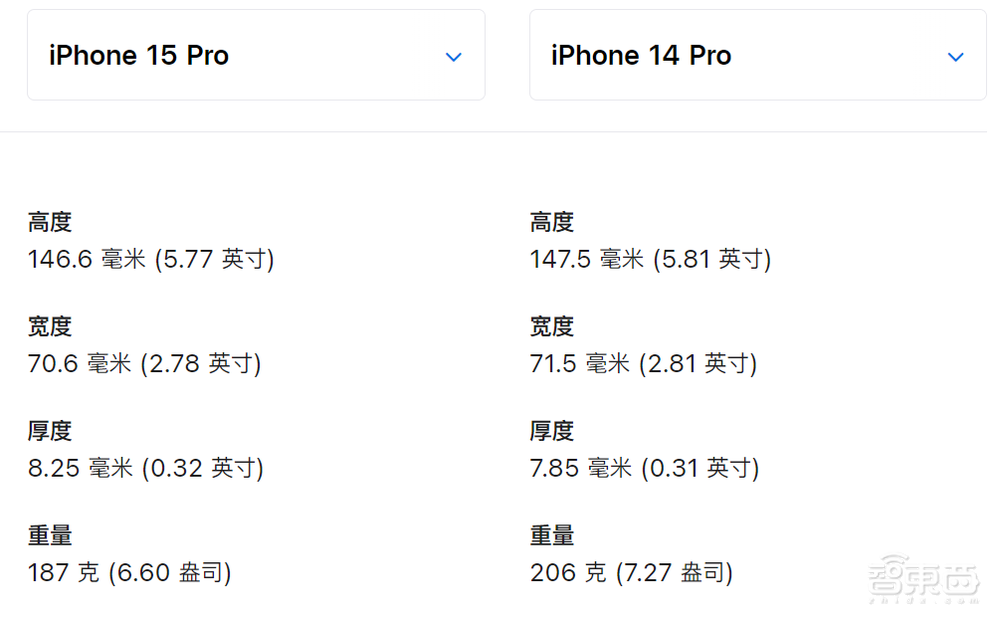Screen dimensions: 1000x623
Task: Select the 8.25 毫米 thickness value
Action: click(x=145, y=467)
